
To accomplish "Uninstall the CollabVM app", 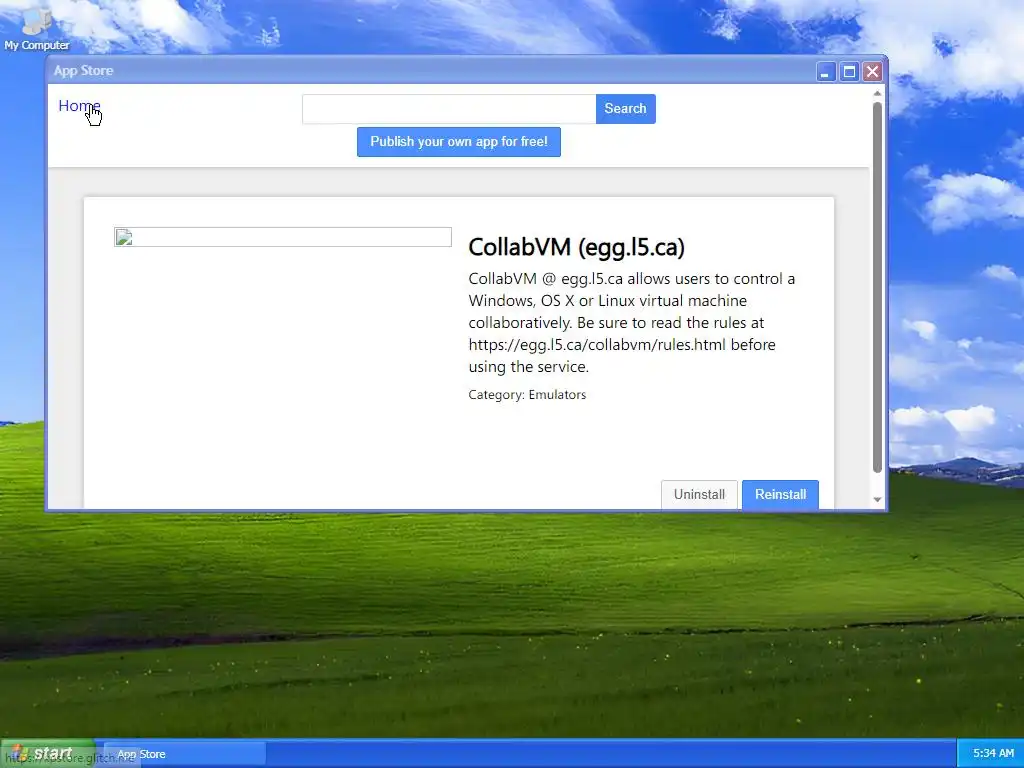I will (699, 494).
